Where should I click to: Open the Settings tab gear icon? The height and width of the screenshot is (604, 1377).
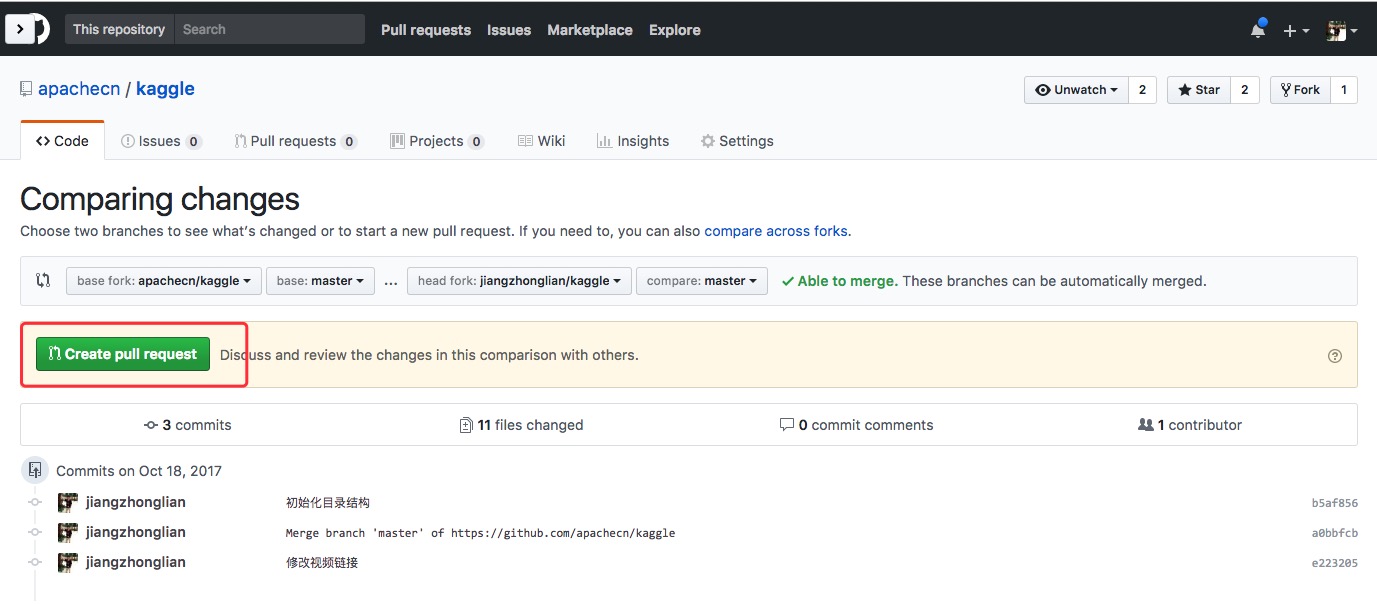(x=708, y=141)
